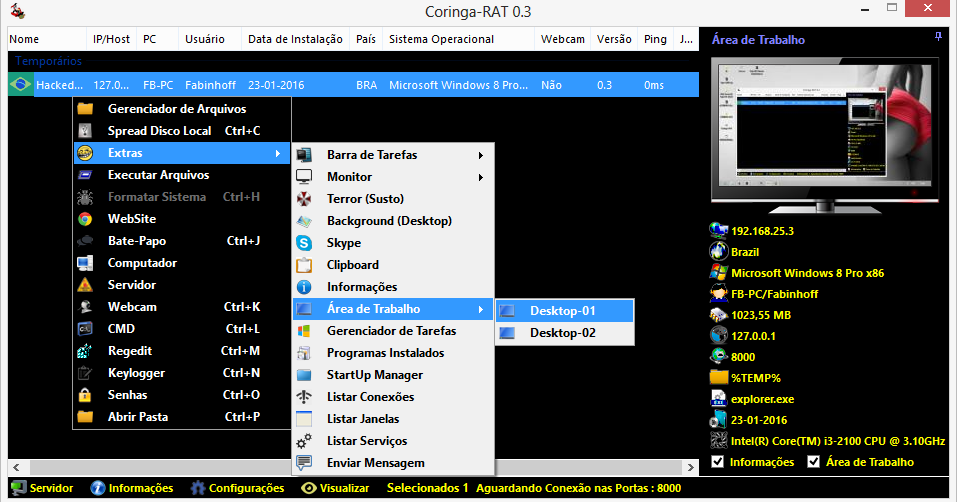This screenshot has height=502, width=957.
Task: Click the Clipboard icon in submenu
Action: pyautogui.click(x=304, y=265)
